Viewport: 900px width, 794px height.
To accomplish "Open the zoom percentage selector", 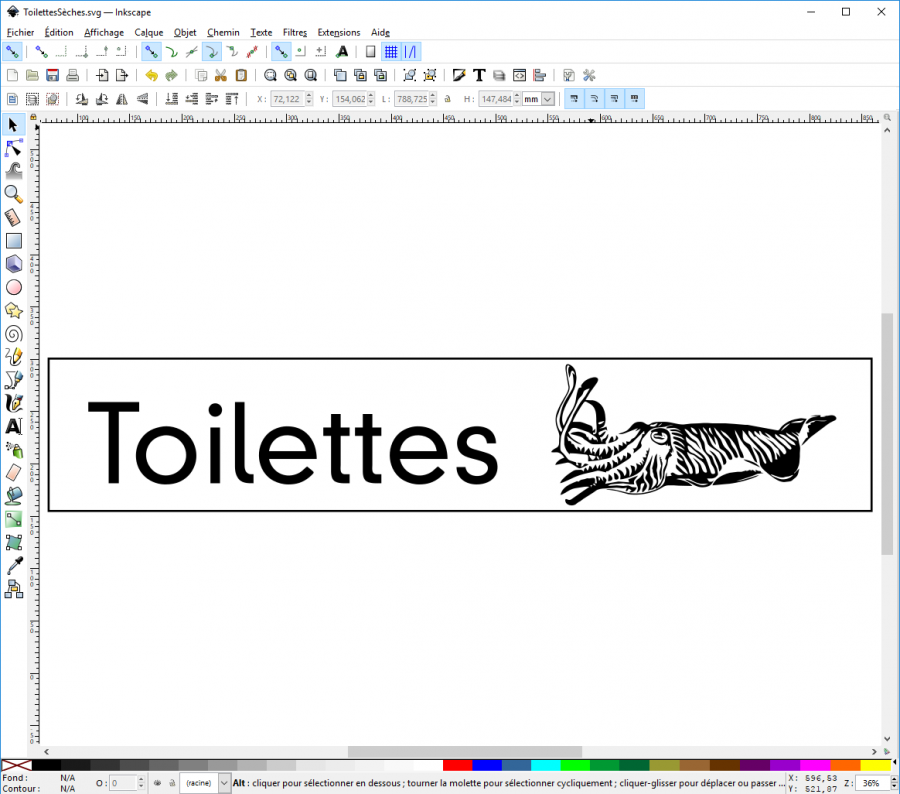I will [x=871, y=783].
